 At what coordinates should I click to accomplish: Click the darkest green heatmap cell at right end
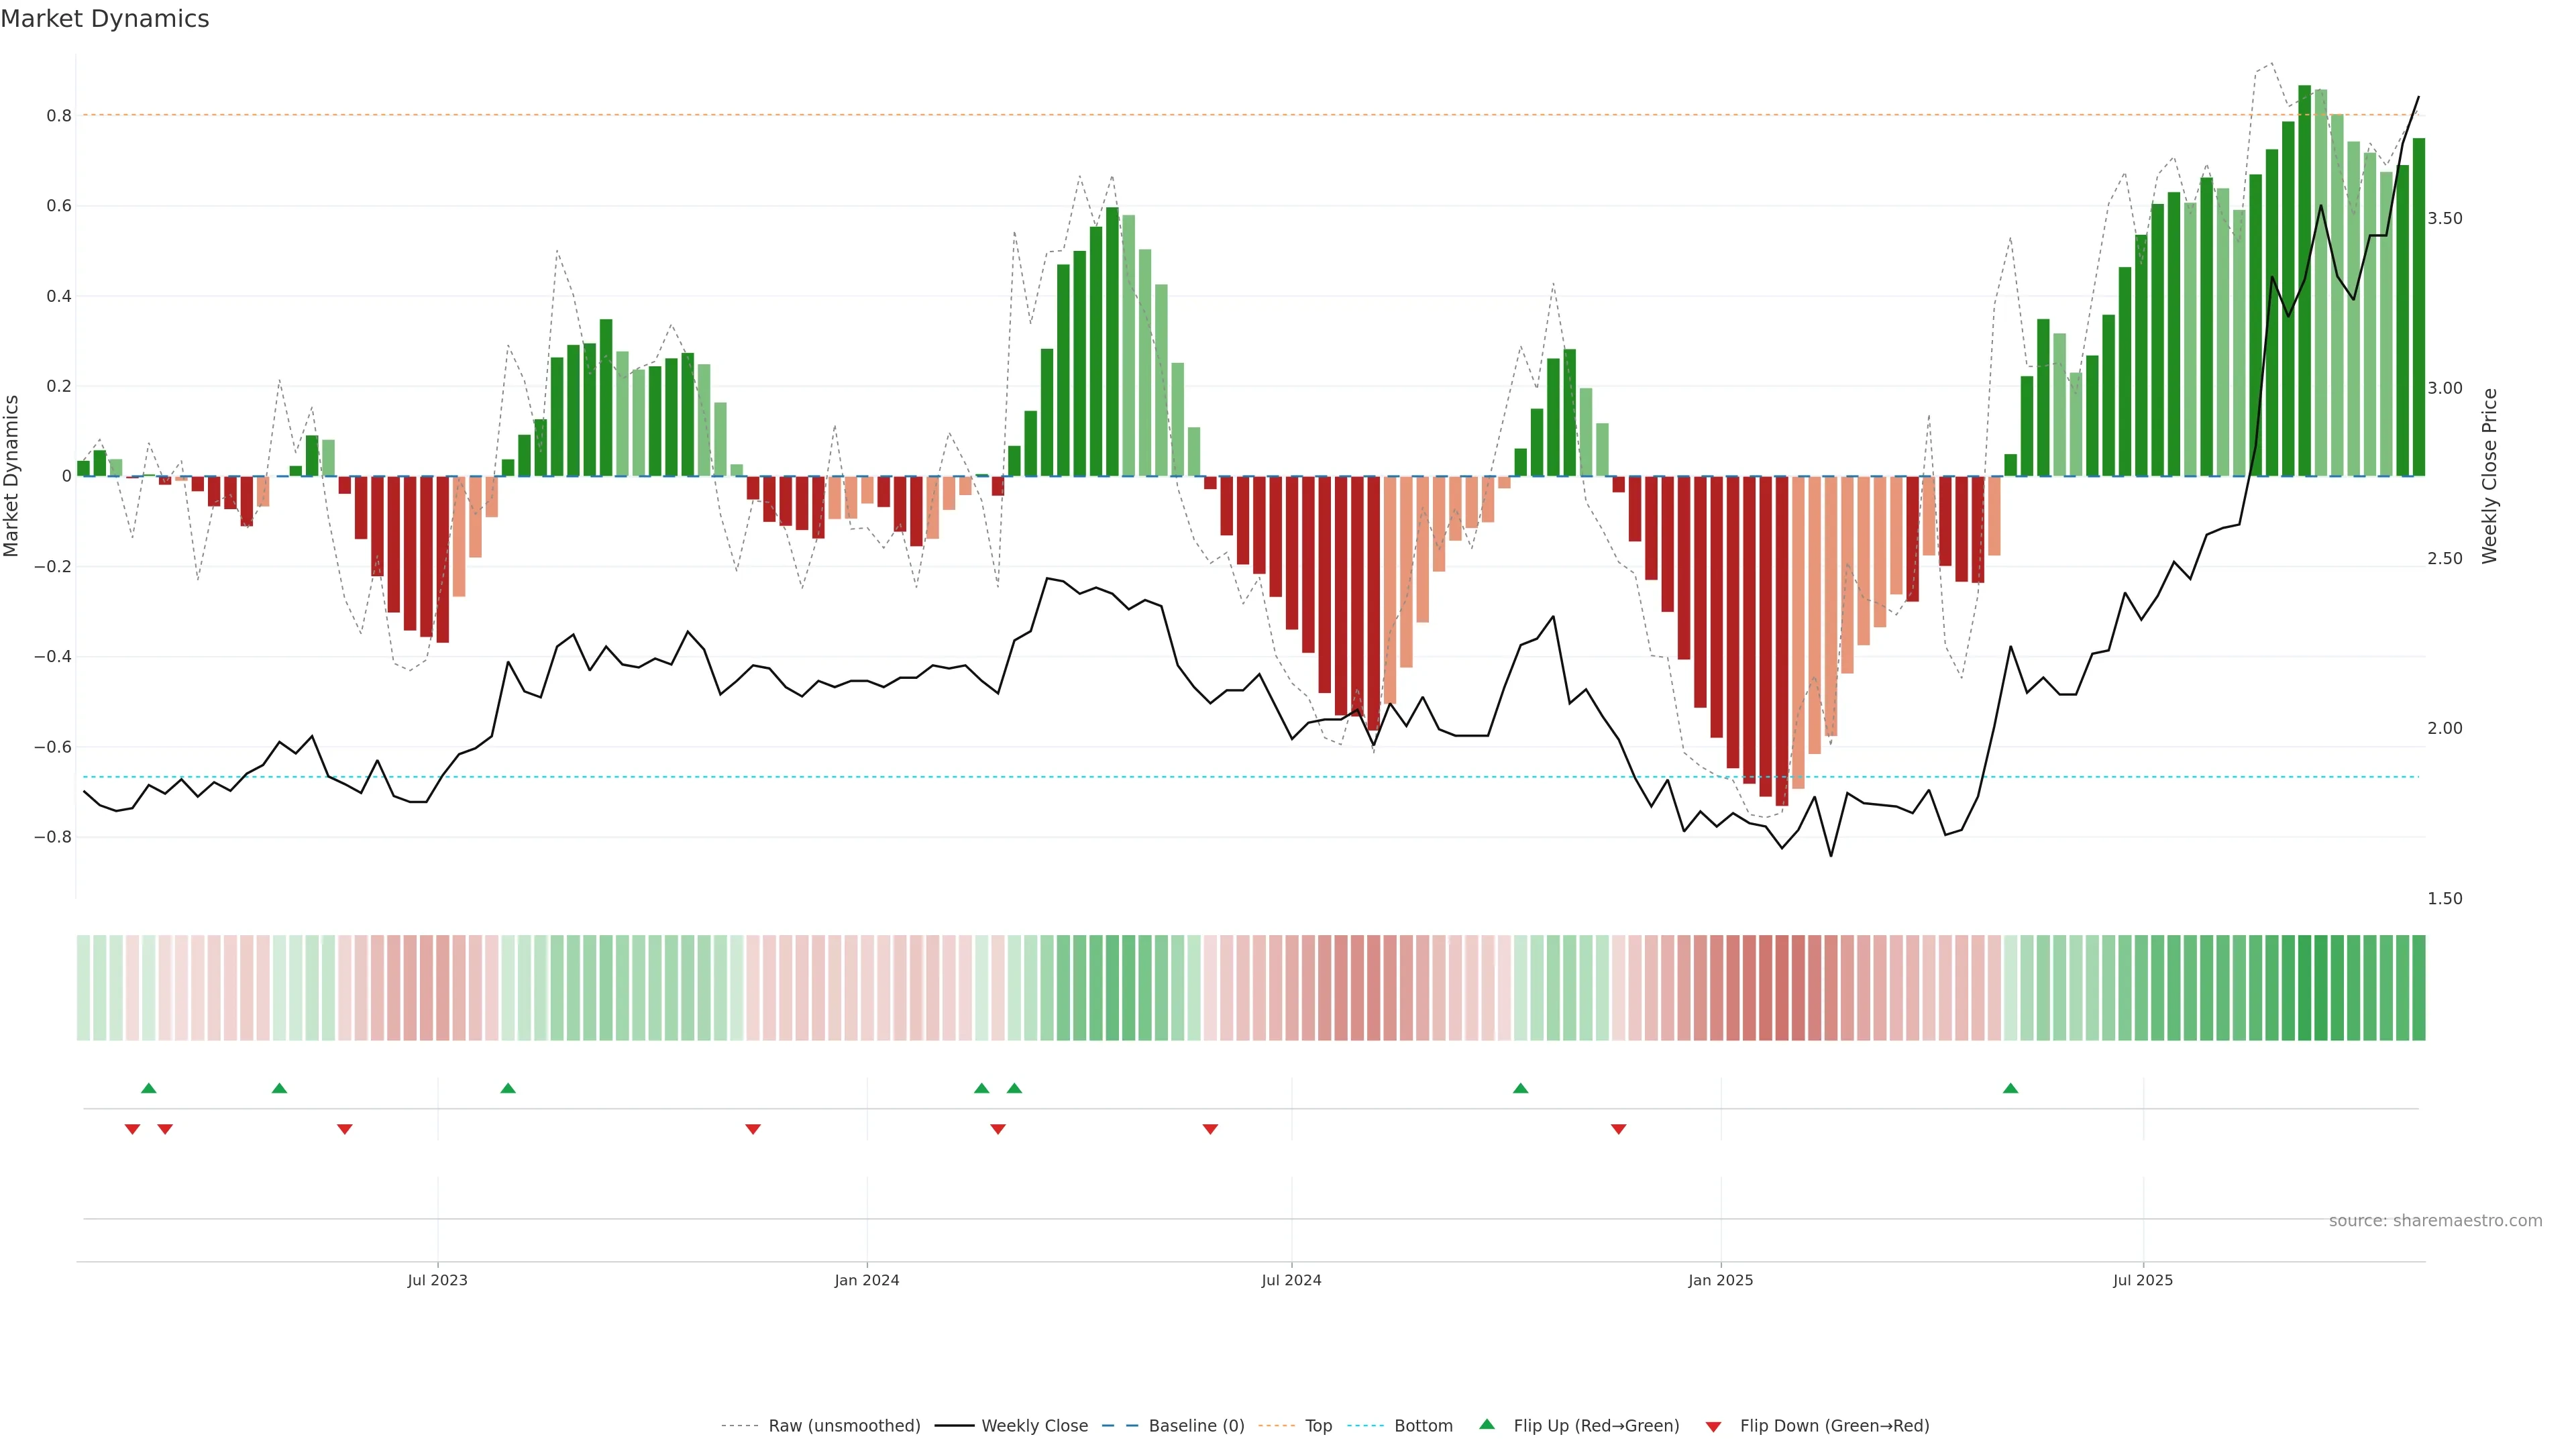[2304, 988]
